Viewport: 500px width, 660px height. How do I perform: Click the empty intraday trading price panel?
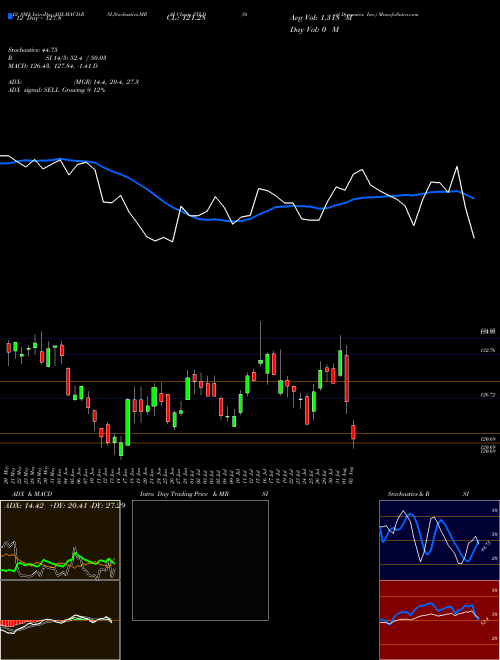click(x=200, y=560)
